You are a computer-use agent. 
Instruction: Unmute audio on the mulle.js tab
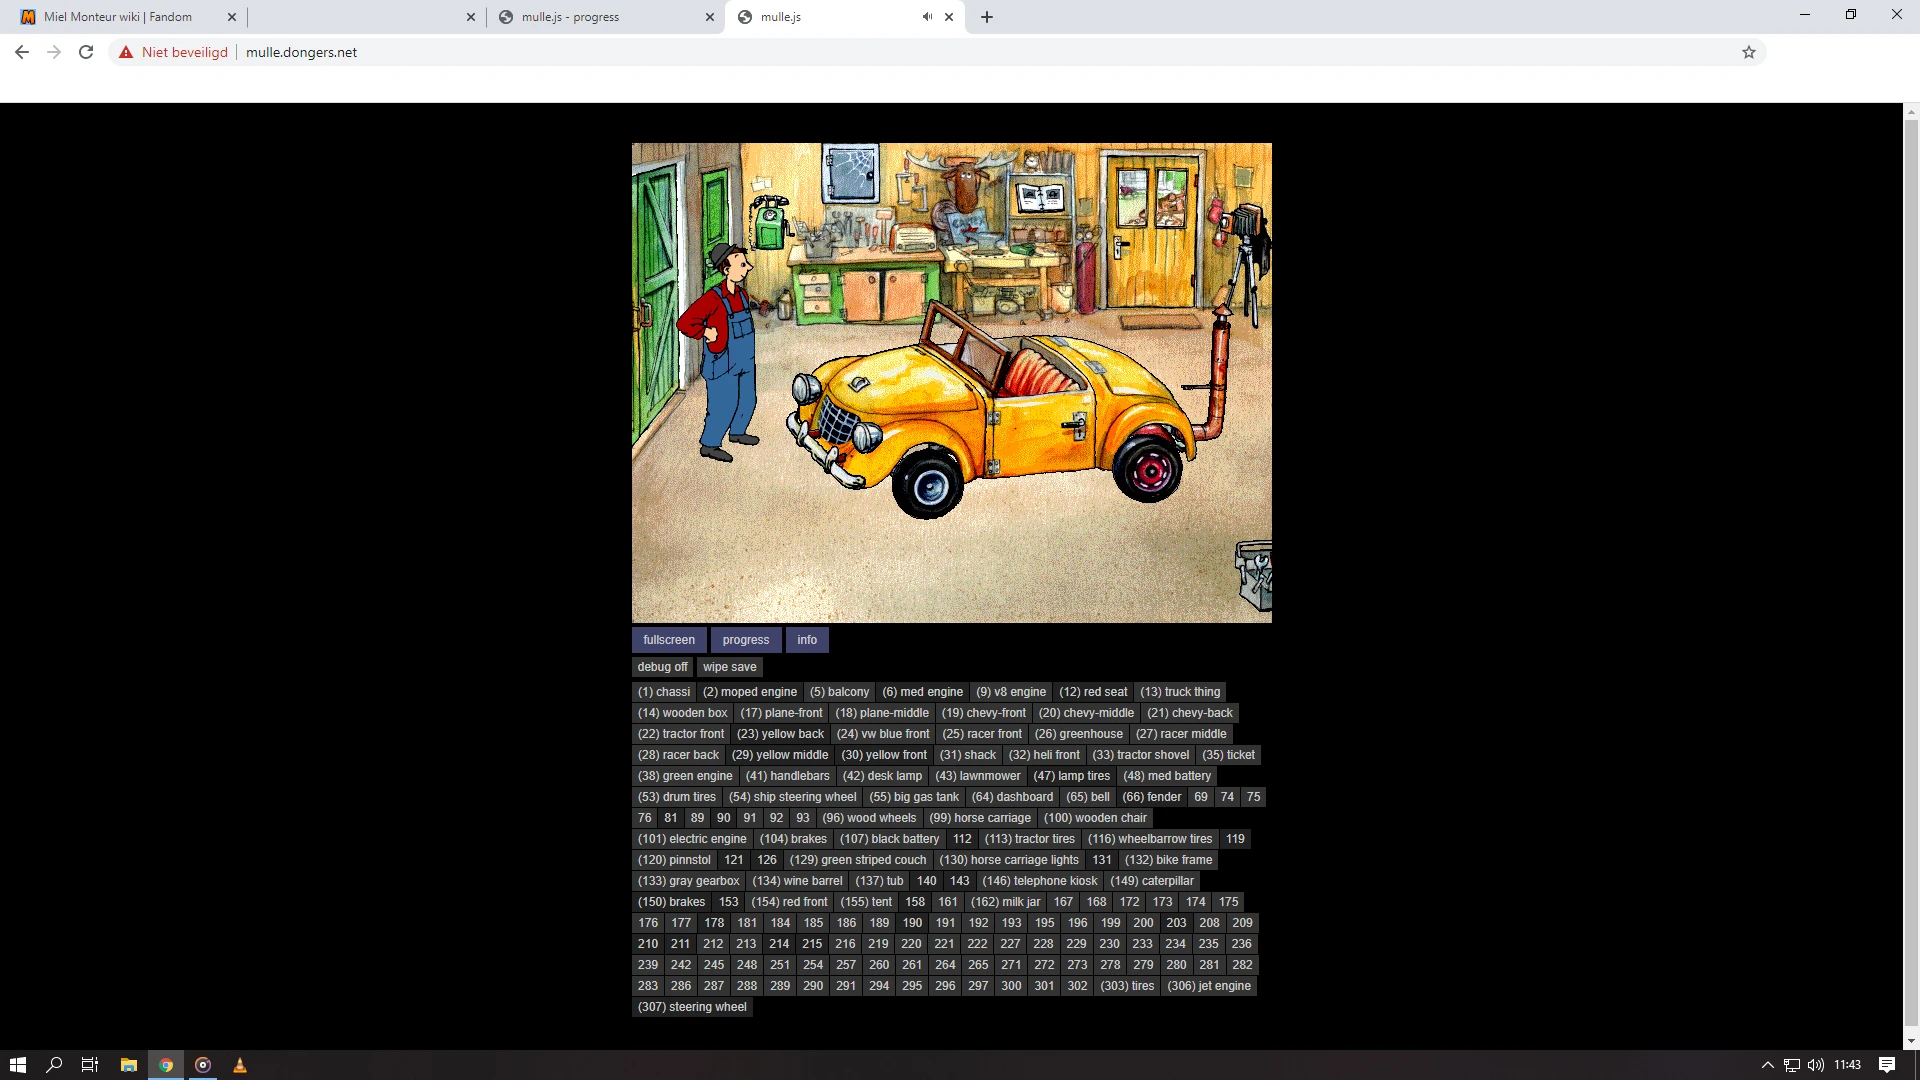[926, 16]
